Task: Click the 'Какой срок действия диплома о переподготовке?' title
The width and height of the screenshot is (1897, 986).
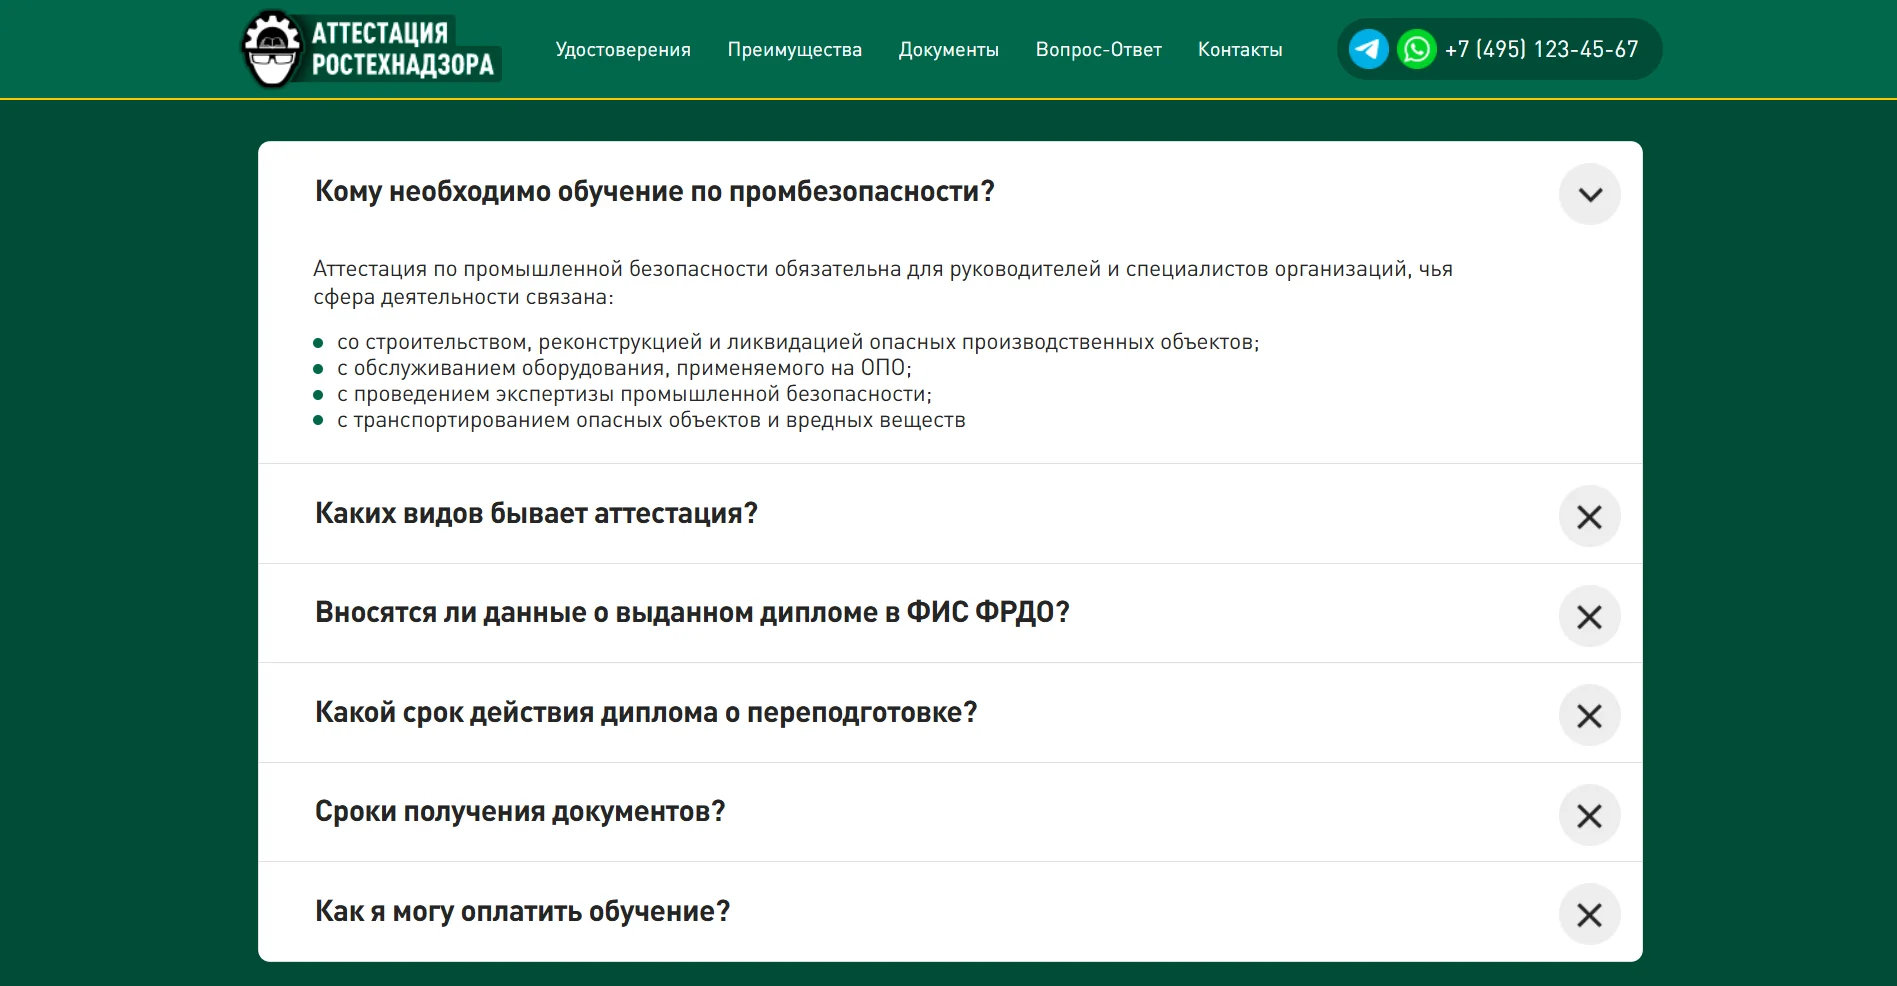Action: pyautogui.click(x=646, y=712)
